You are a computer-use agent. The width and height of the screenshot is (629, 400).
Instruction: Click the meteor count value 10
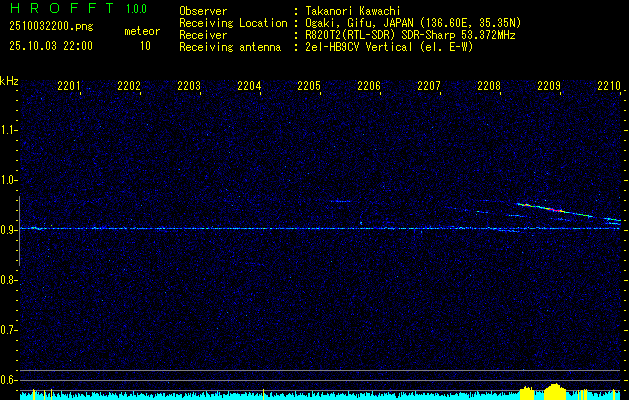(x=145, y=46)
